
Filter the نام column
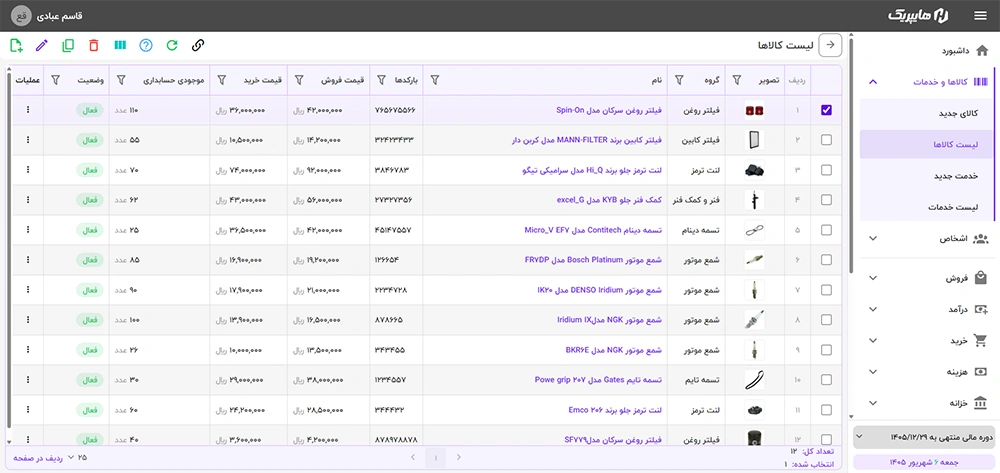(x=435, y=80)
